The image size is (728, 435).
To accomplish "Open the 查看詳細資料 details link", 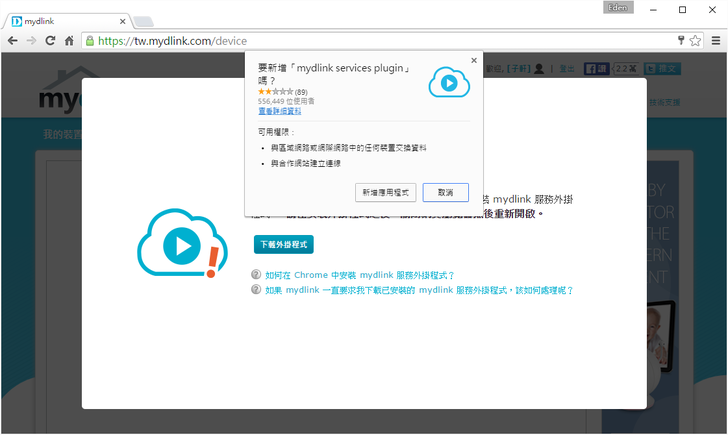I will click(280, 111).
